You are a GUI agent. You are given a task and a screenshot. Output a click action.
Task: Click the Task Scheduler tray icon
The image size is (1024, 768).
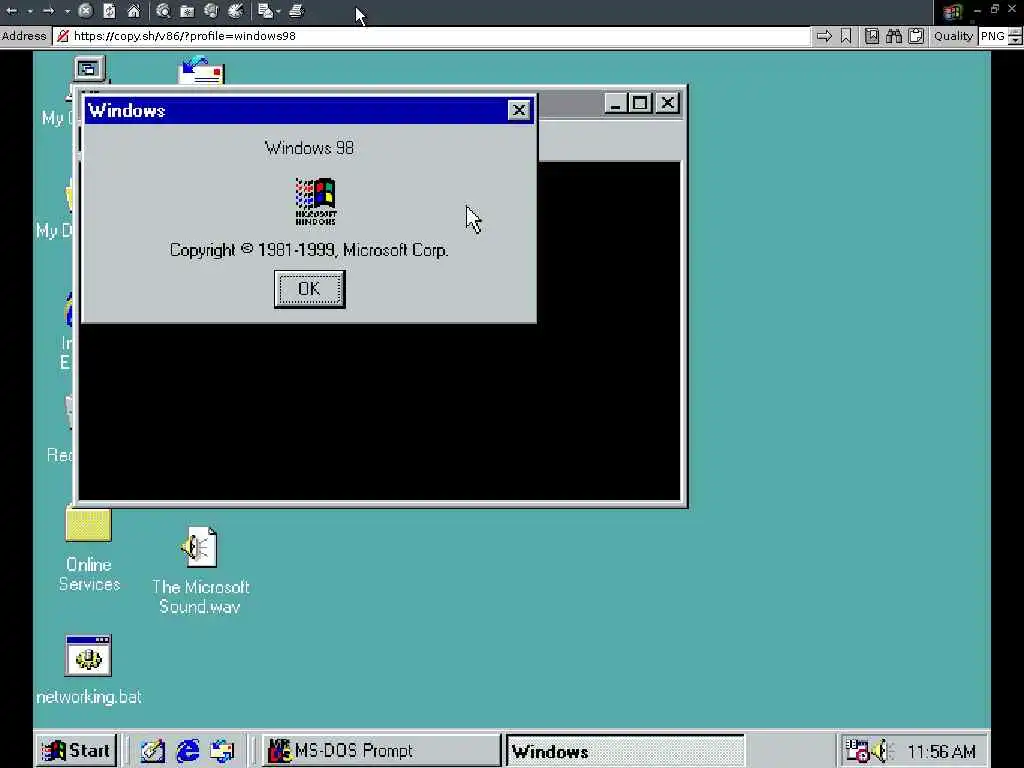click(x=857, y=751)
